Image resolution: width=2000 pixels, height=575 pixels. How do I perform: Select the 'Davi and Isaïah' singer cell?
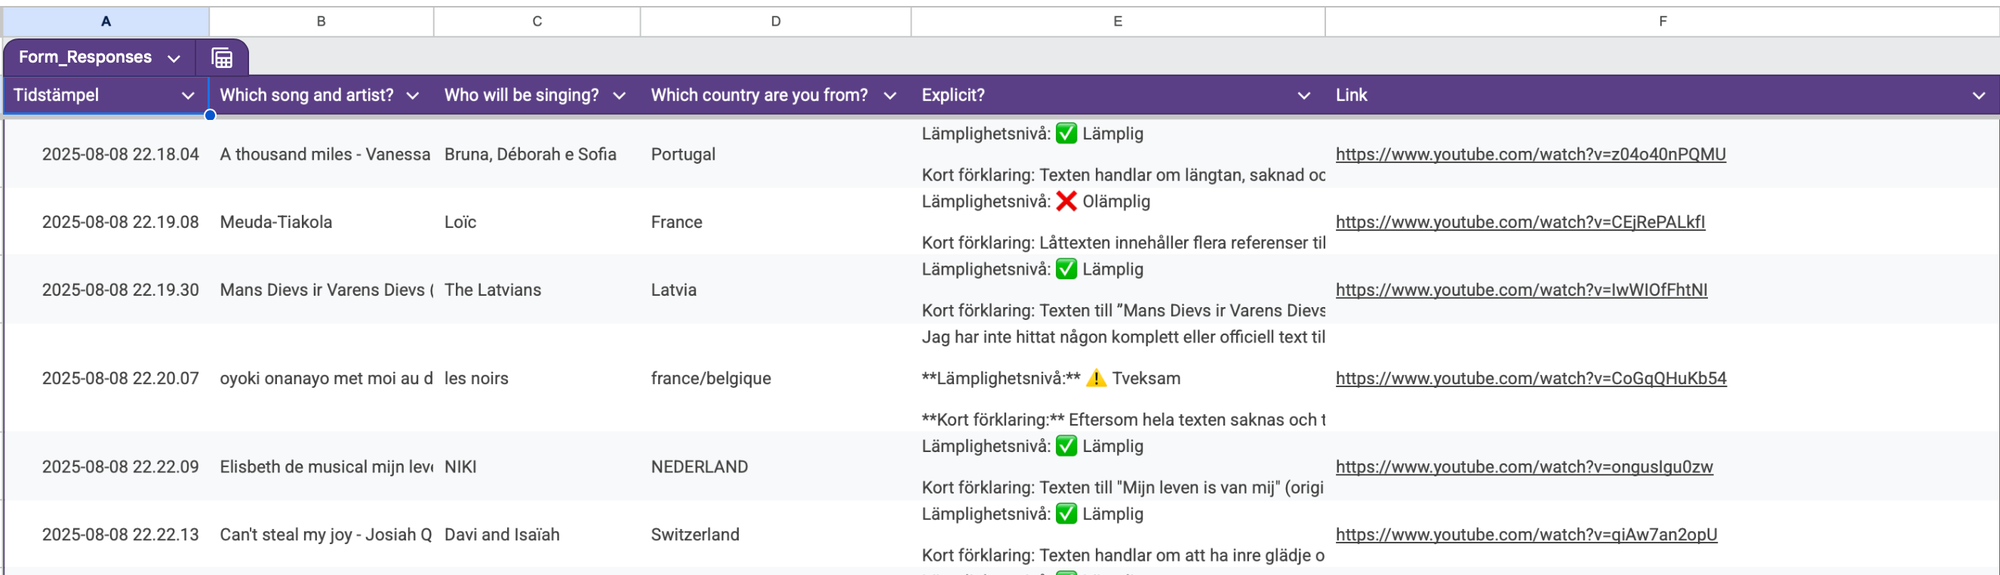(x=537, y=535)
